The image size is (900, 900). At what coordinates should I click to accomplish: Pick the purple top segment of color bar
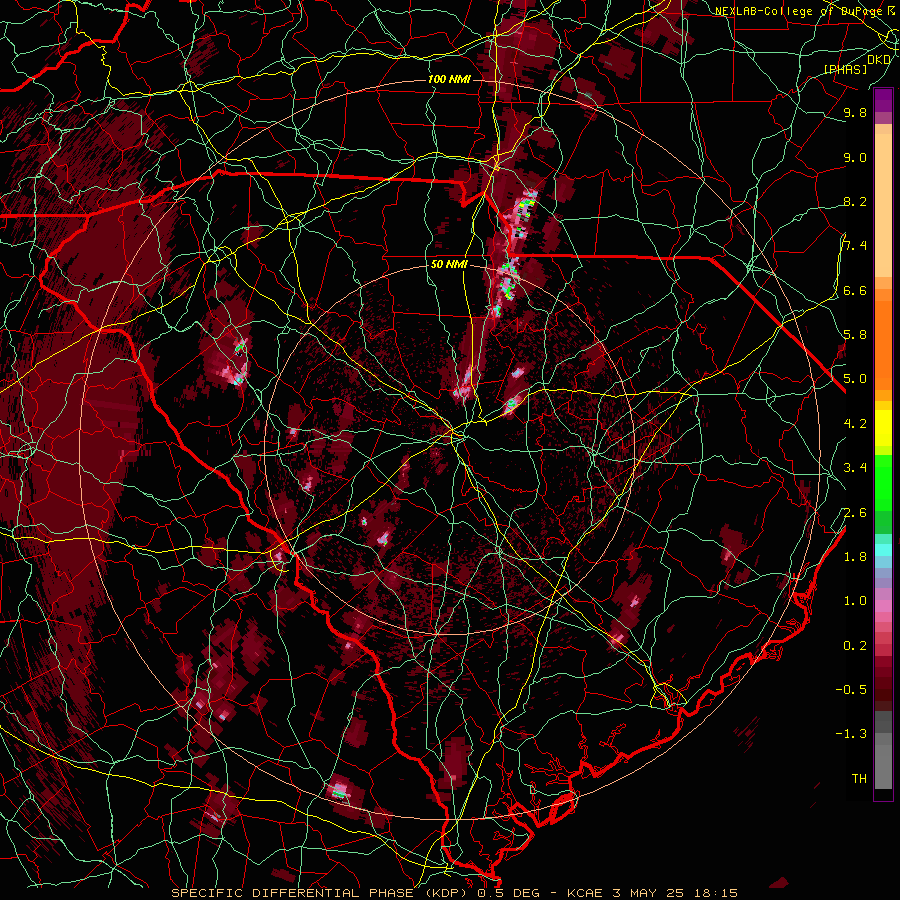[x=883, y=100]
